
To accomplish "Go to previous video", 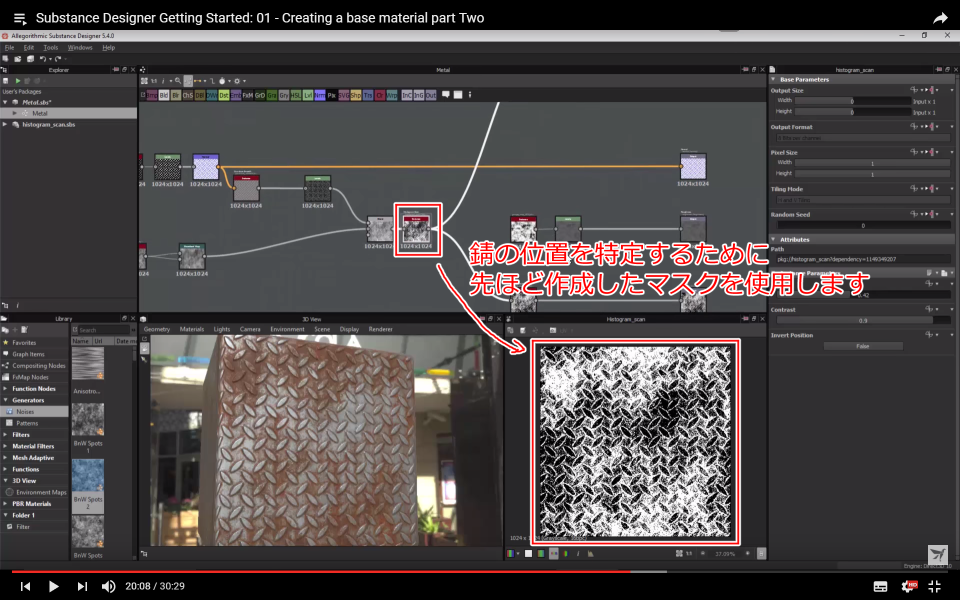I will pos(25,586).
